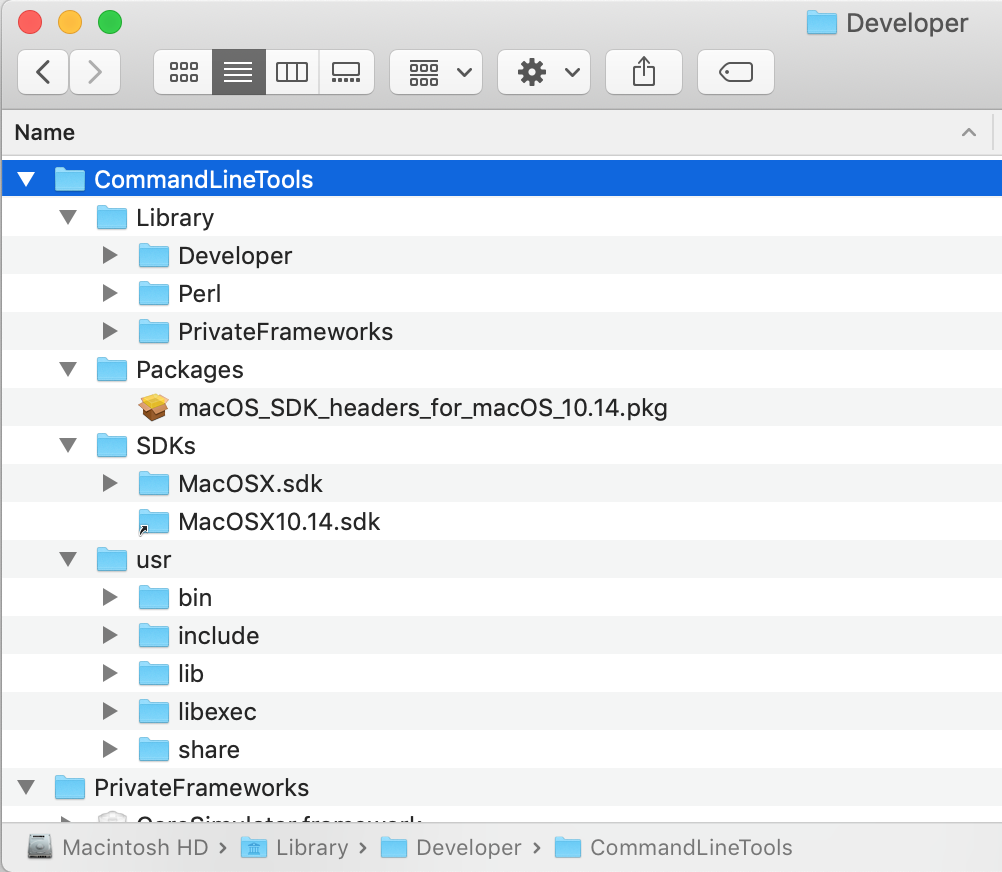Click the Share toolbar icon
Screen dimensions: 1002x872
click(x=644, y=72)
